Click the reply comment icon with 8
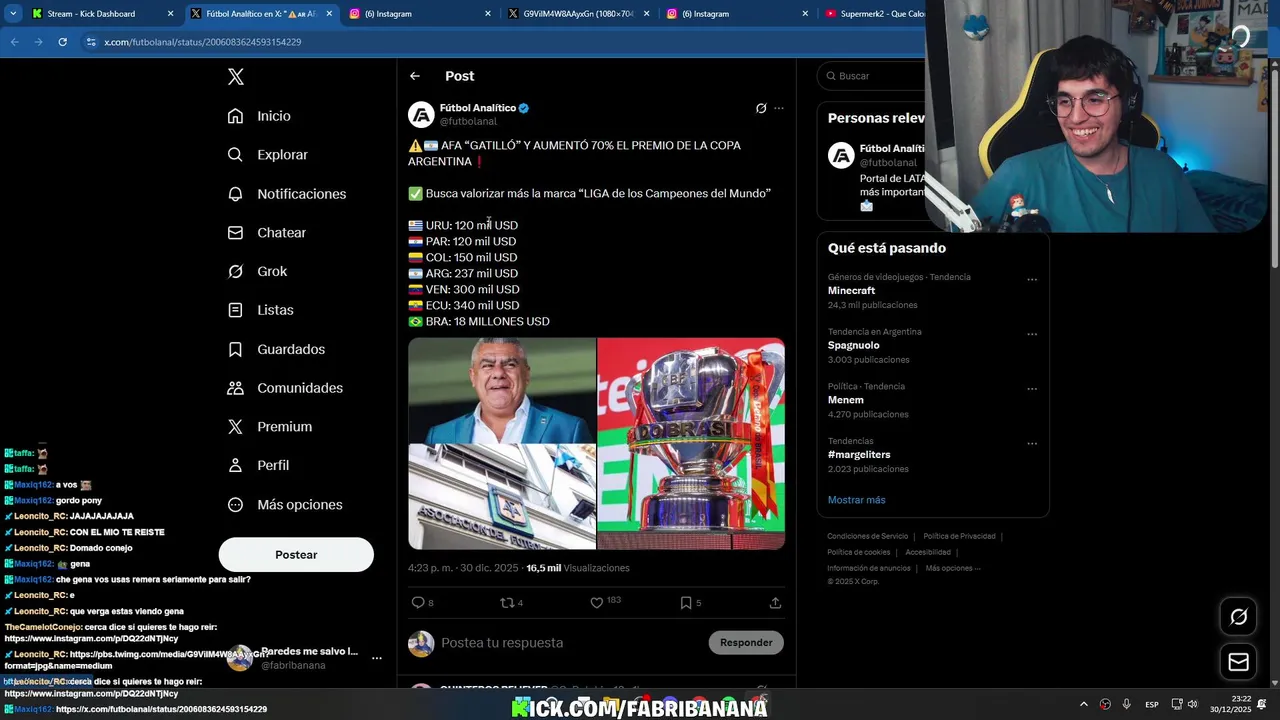This screenshot has width=1280, height=720. [418, 603]
